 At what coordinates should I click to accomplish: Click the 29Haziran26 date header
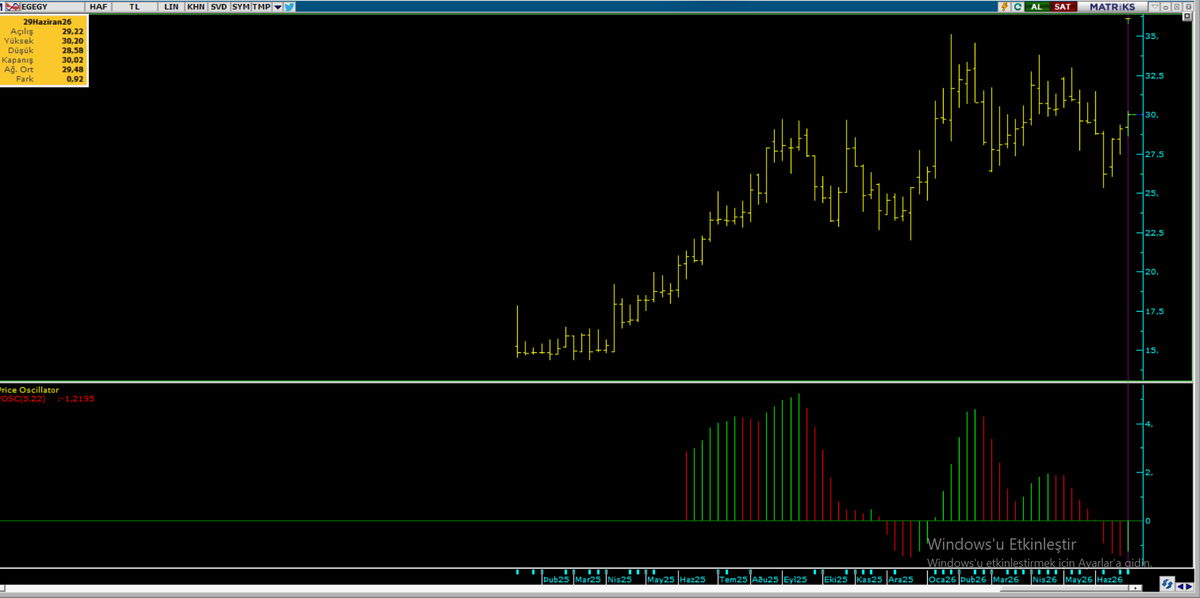pyautogui.click(x=47, y=21)
